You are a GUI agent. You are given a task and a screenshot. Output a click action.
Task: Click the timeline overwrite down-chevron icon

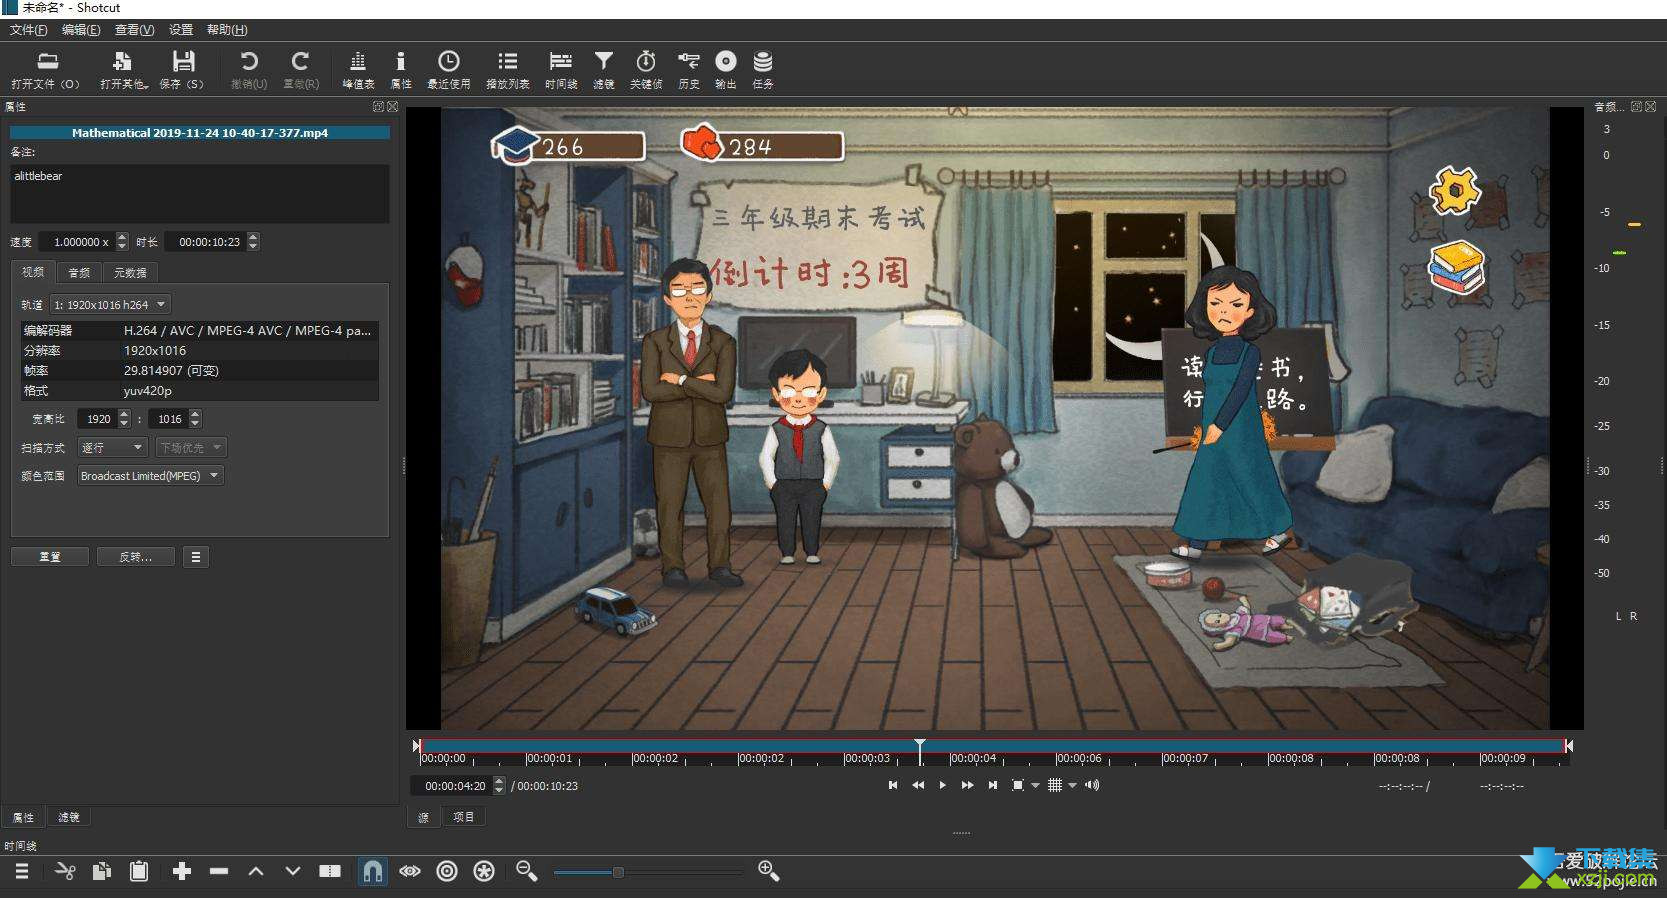[x=293, y=871]
